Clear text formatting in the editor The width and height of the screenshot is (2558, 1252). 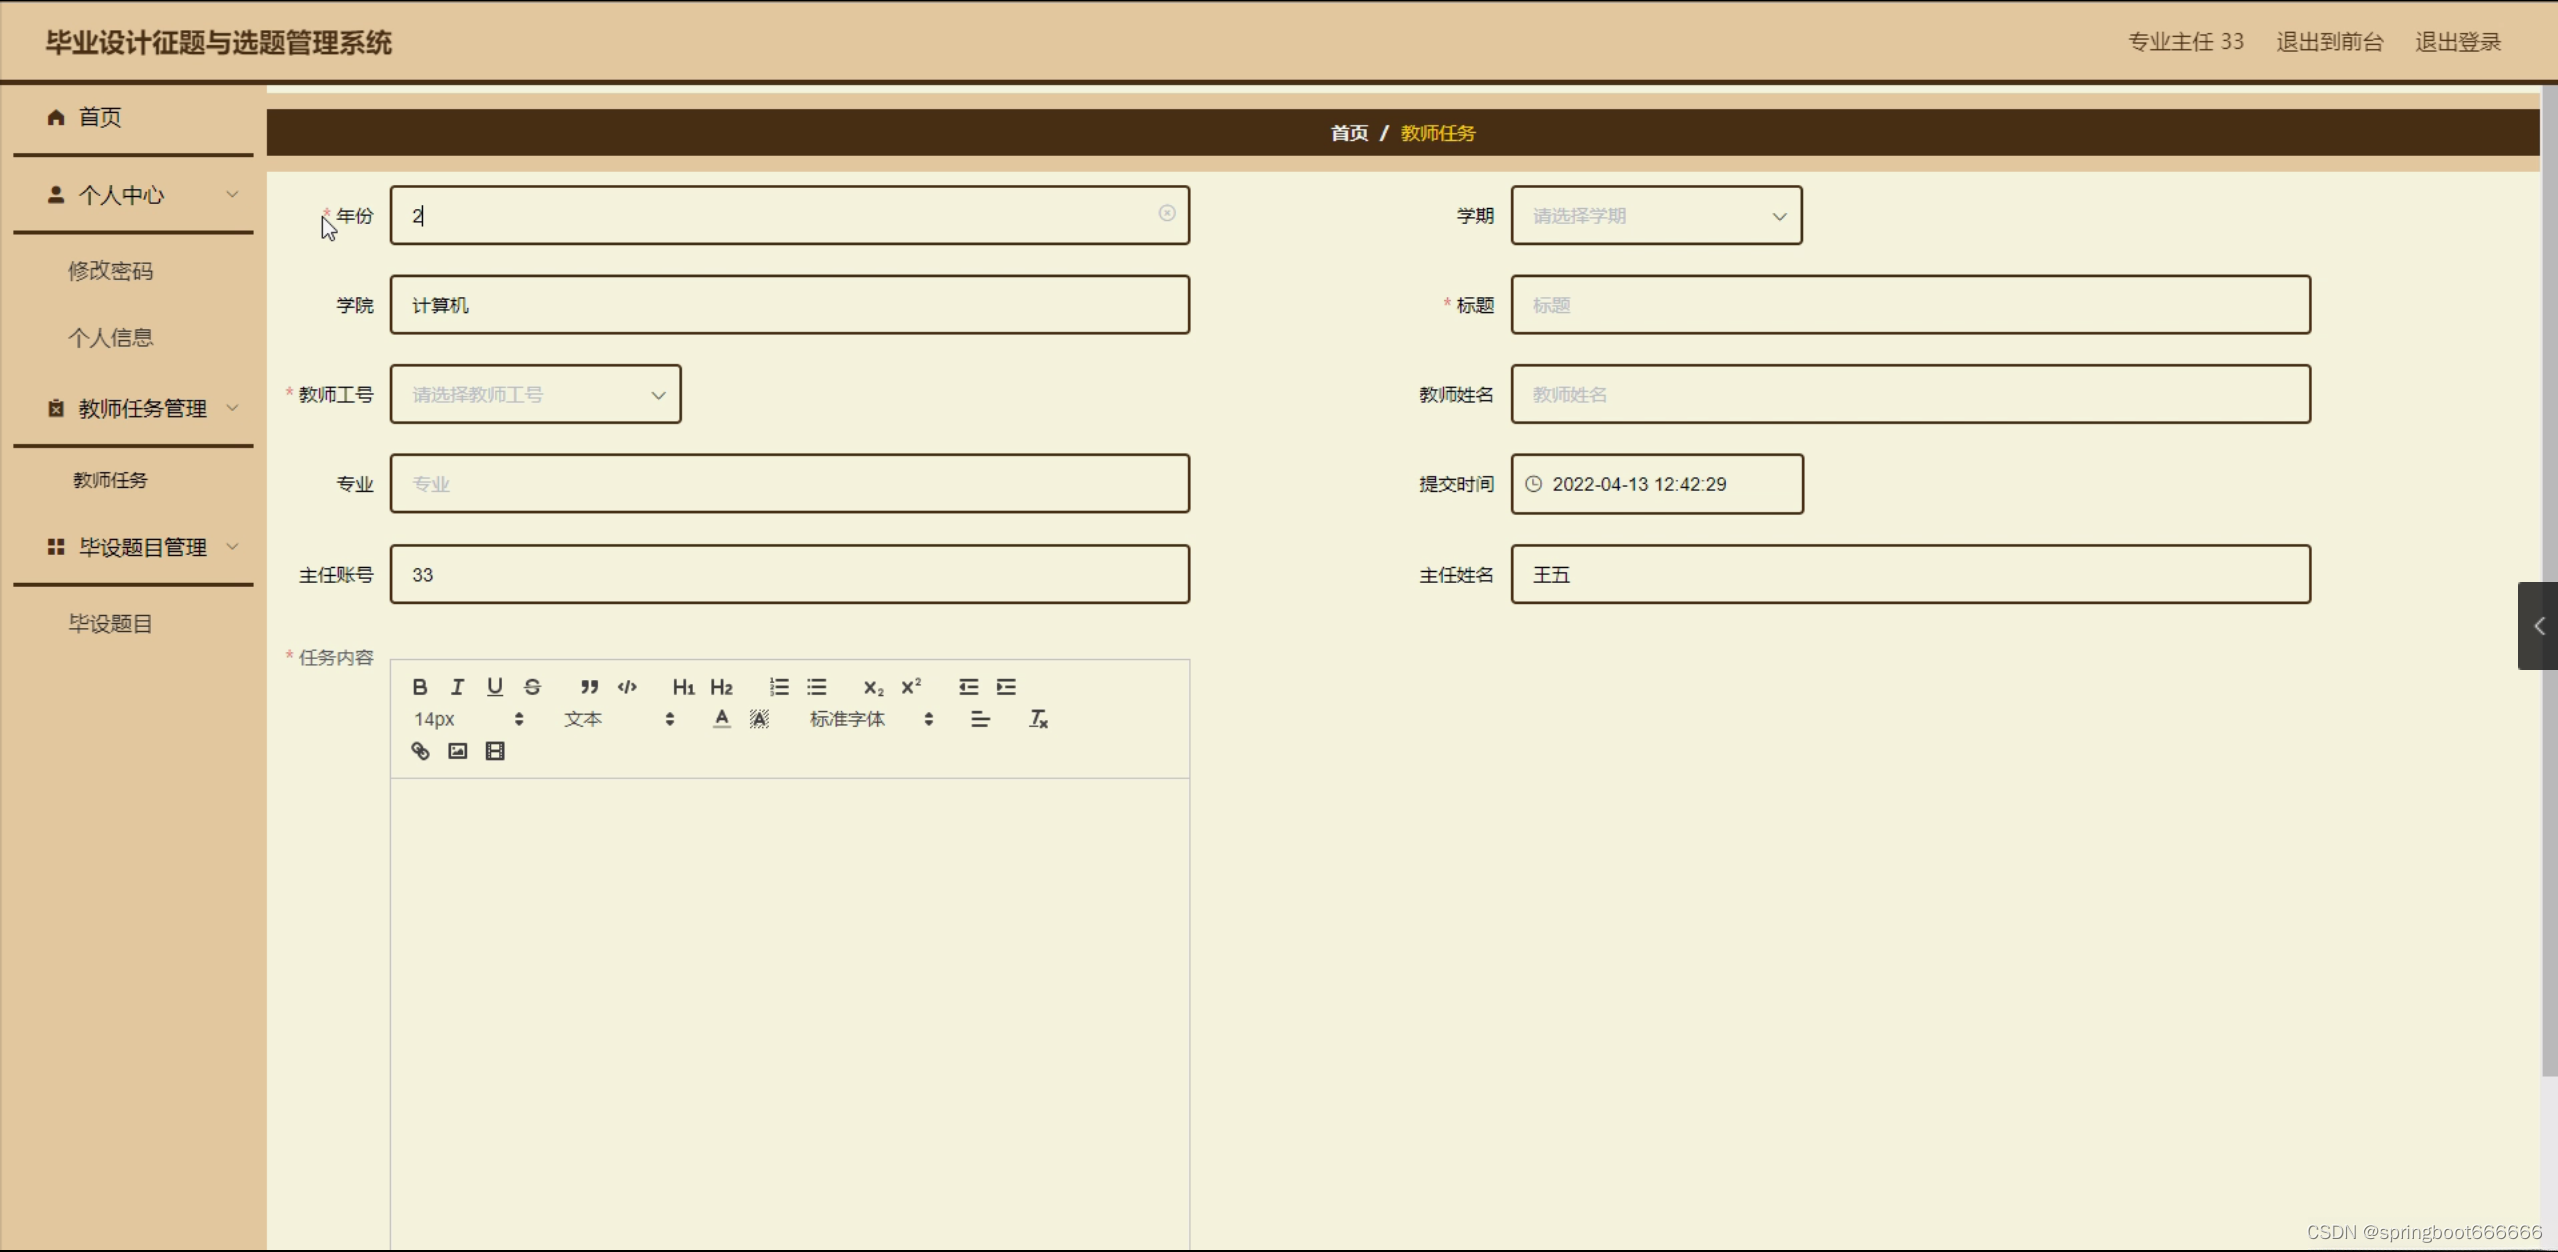pyautogui.click(x=1038, y=719)
